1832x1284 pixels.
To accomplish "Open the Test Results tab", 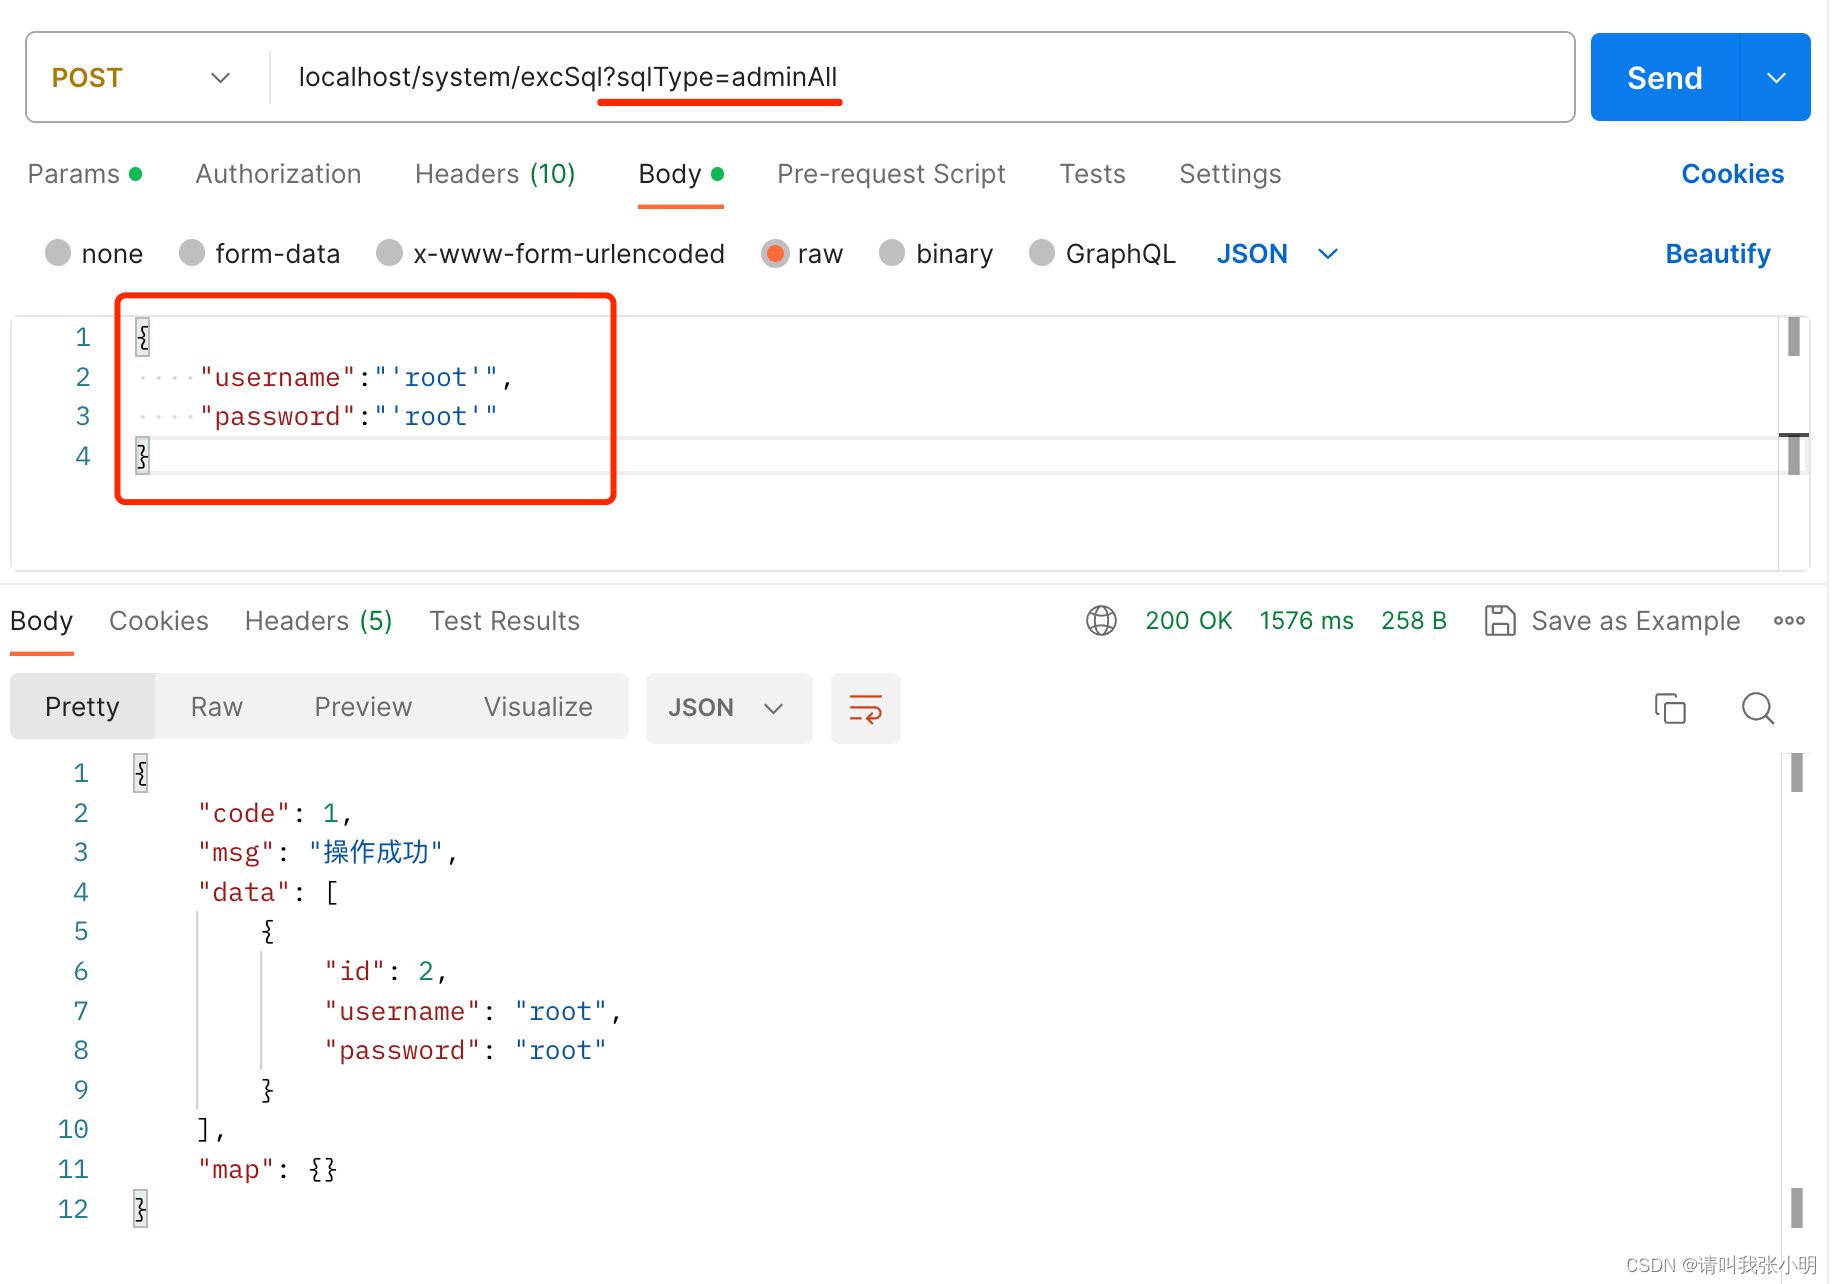I will tap(505, 621).
